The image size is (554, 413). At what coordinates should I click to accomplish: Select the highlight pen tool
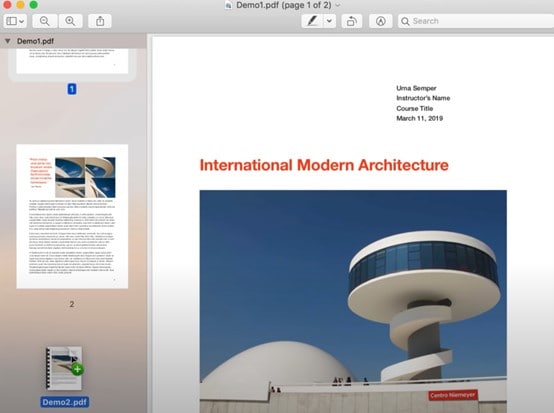(312, 21)
